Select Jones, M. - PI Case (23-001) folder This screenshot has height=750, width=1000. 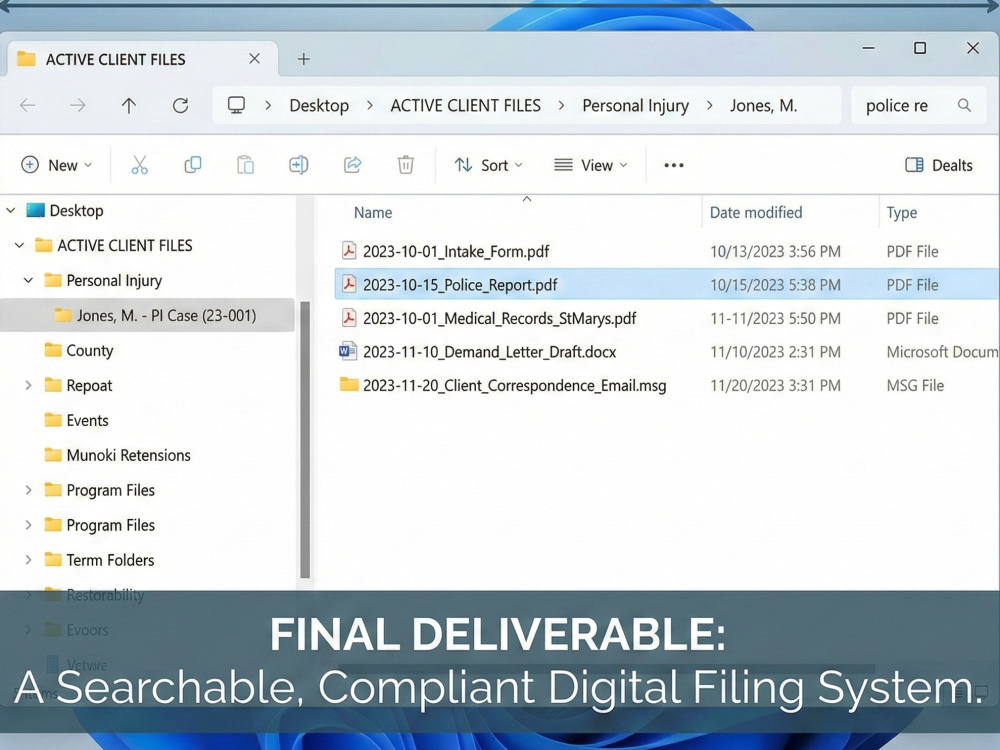point(148,315)
